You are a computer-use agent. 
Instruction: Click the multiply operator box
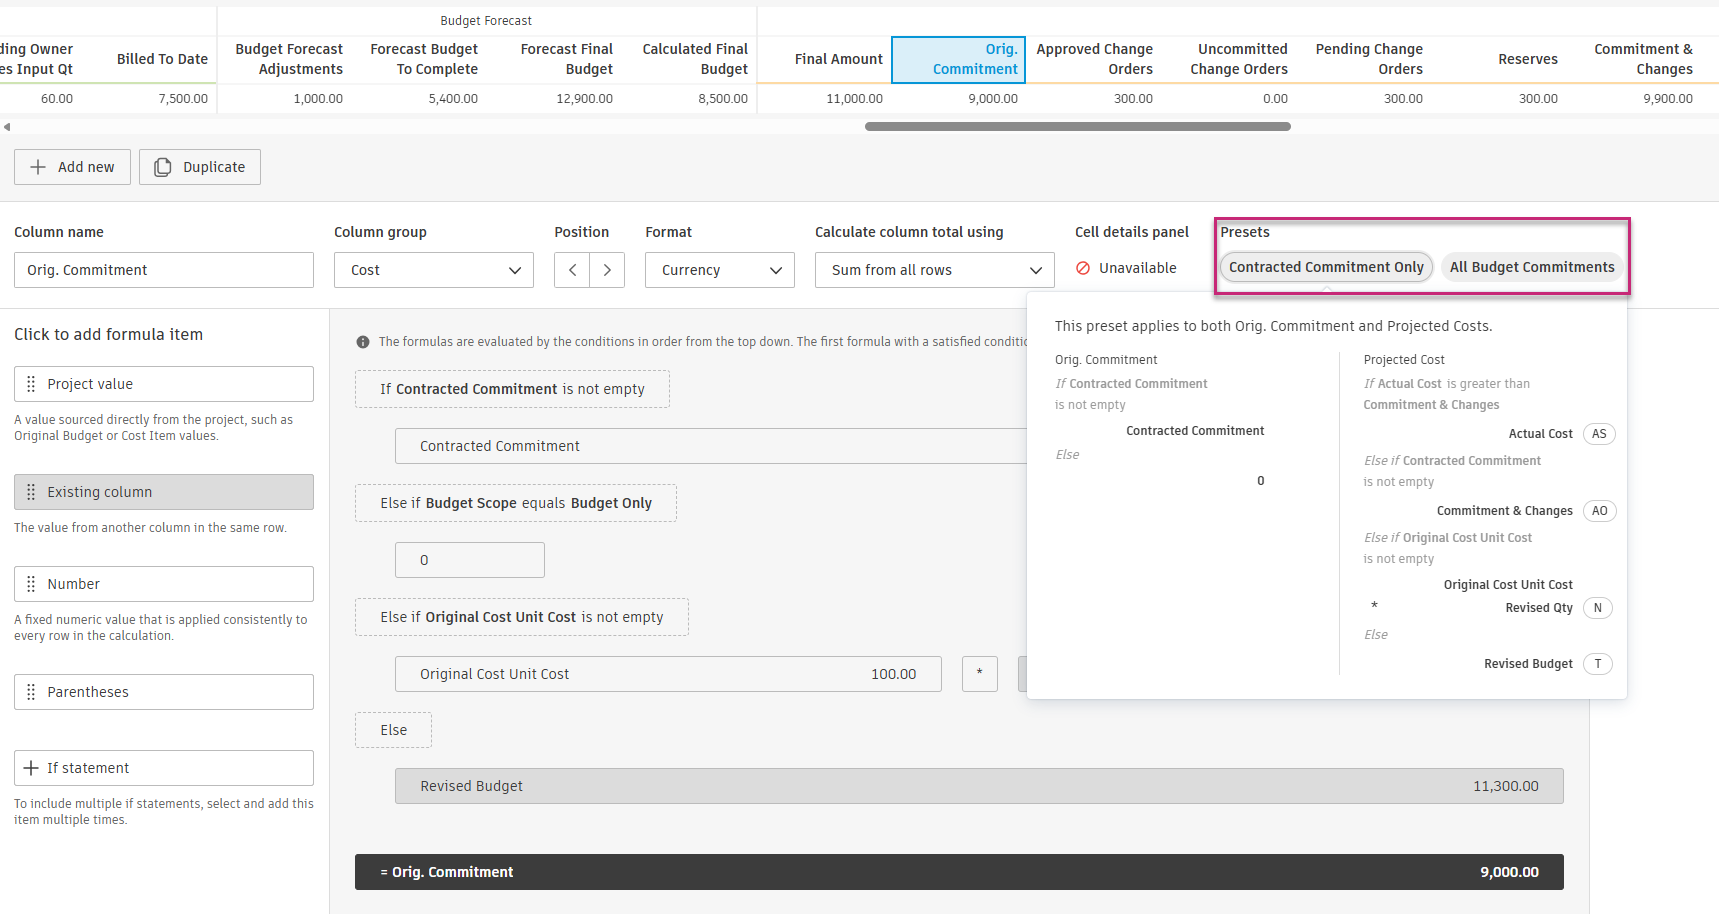[x=980, y=674]
